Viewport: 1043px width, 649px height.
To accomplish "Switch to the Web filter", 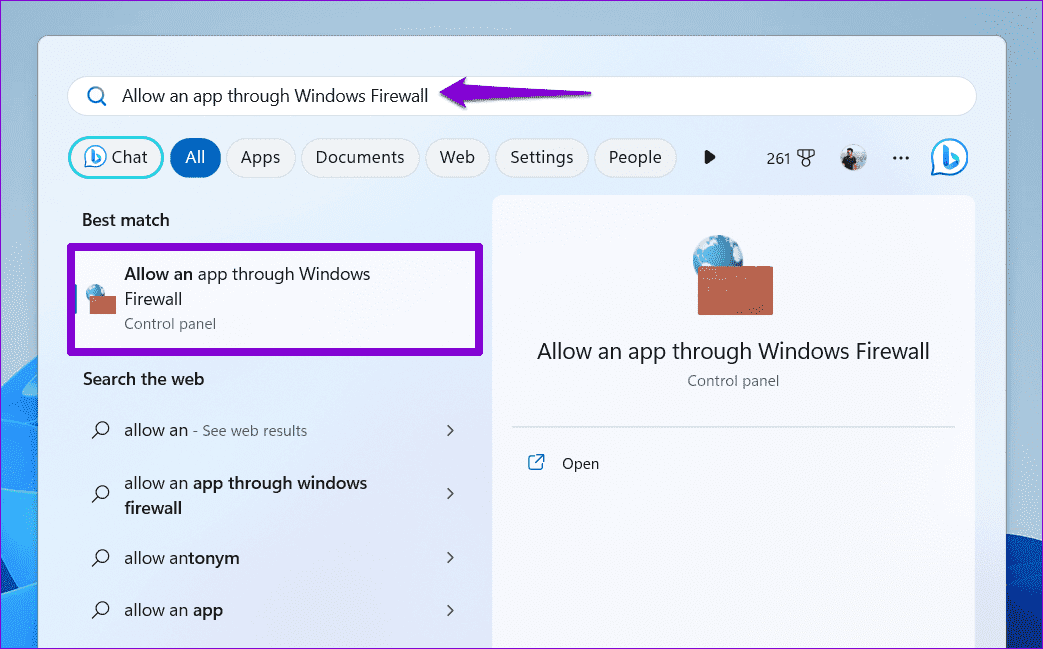I will [457, 158].
